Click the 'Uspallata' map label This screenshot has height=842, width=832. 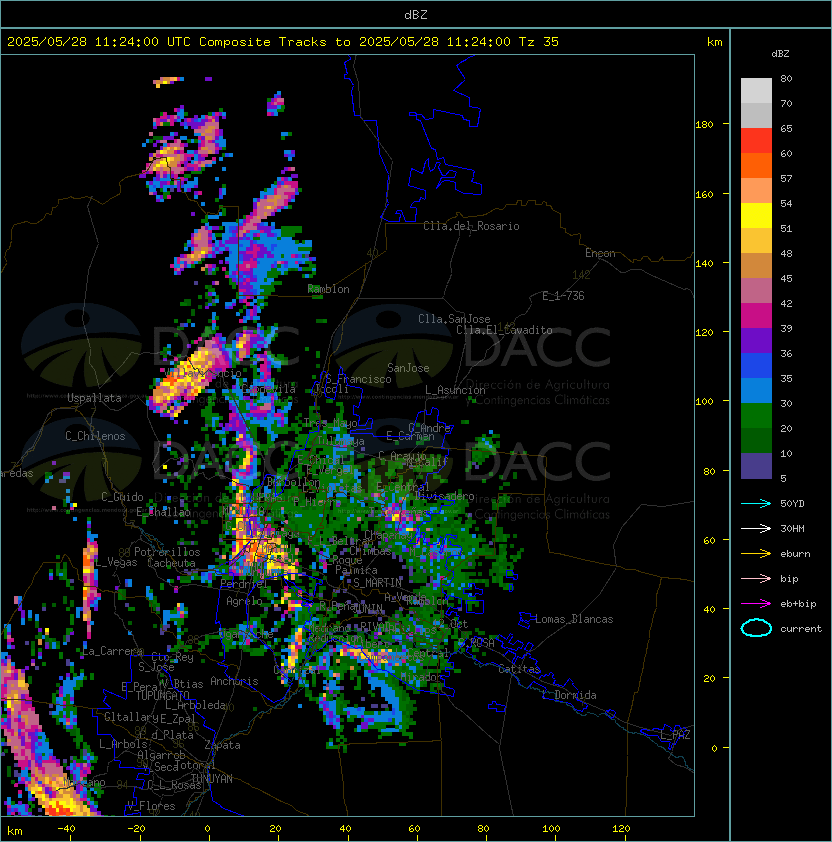pos(94,398)
